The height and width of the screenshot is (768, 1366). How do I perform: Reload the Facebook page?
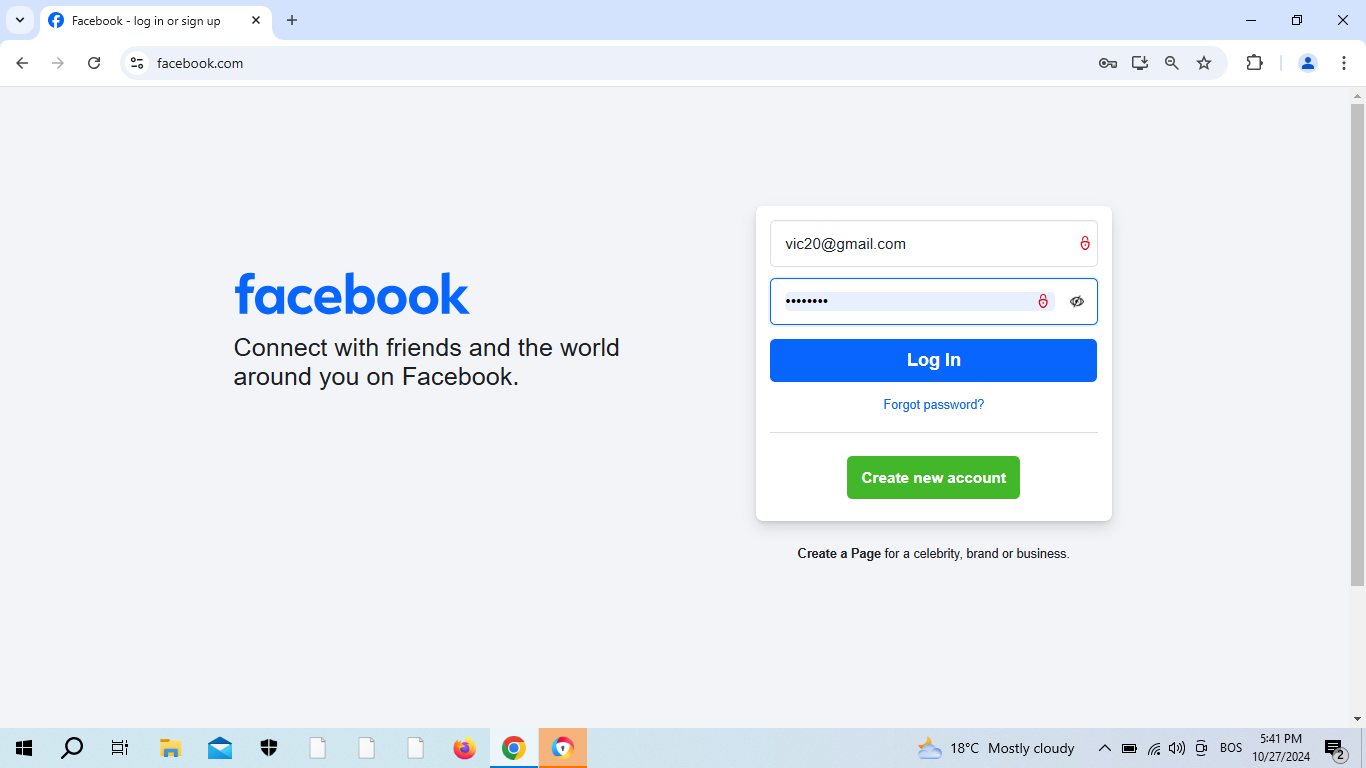94,63
